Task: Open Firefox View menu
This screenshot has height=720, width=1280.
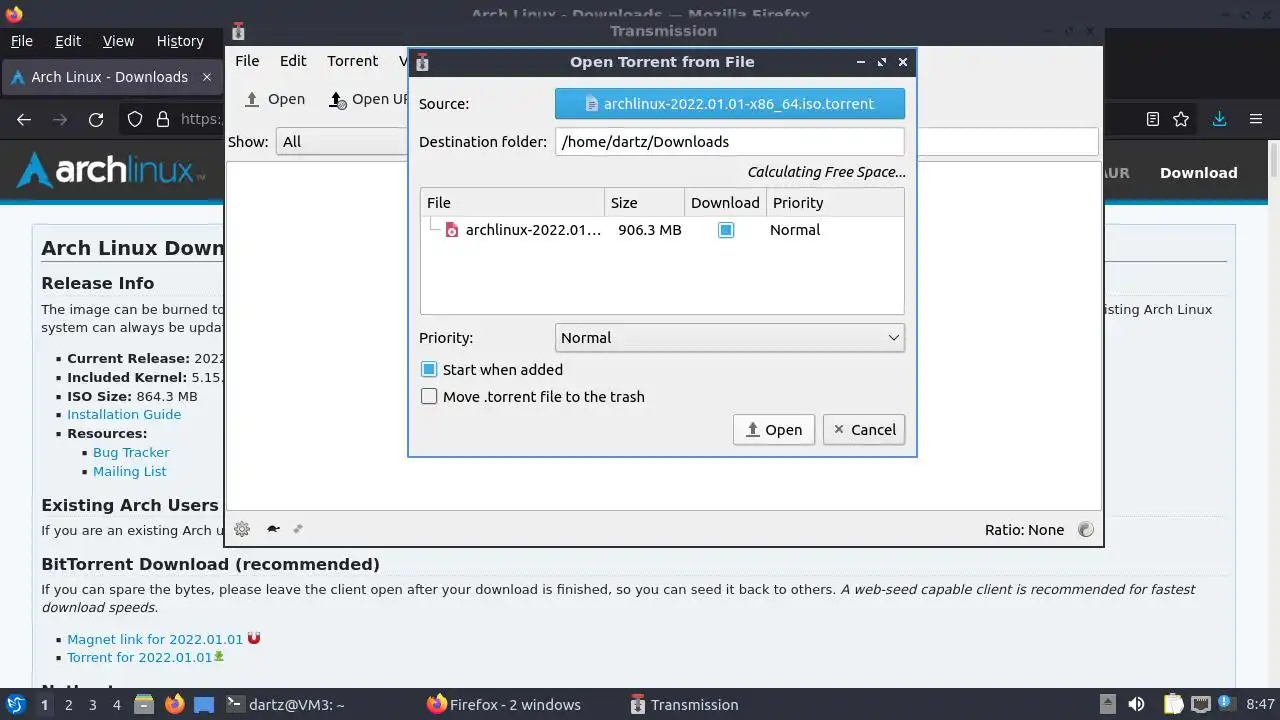Action: coord(118,41)
